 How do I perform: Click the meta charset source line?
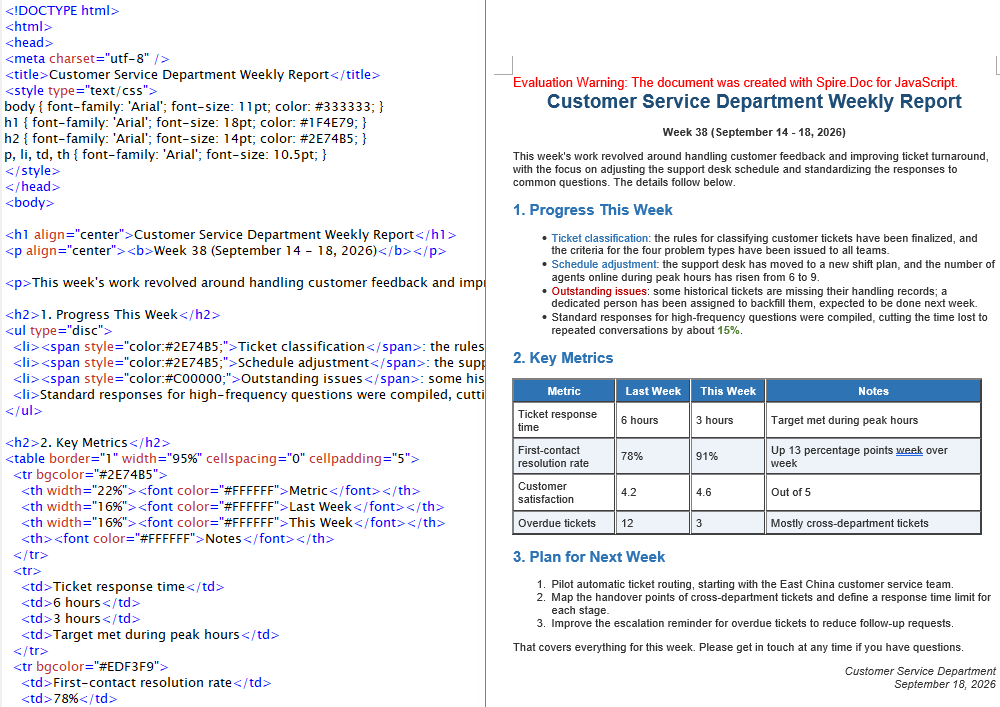point(87,59)
